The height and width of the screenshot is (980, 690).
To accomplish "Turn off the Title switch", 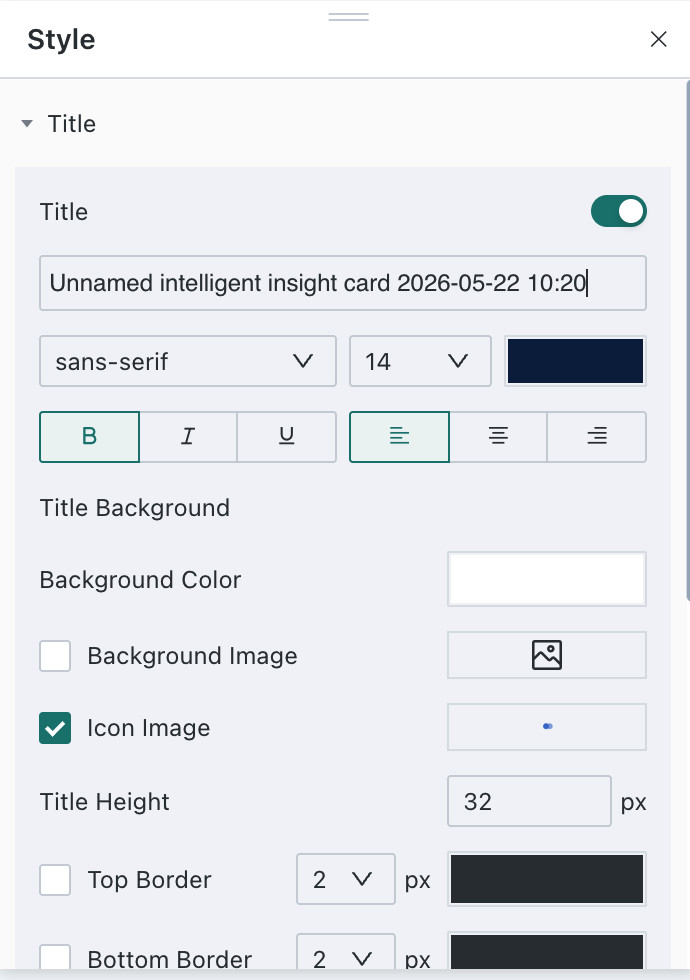I will pyautogui.click(x=619, y=211).
